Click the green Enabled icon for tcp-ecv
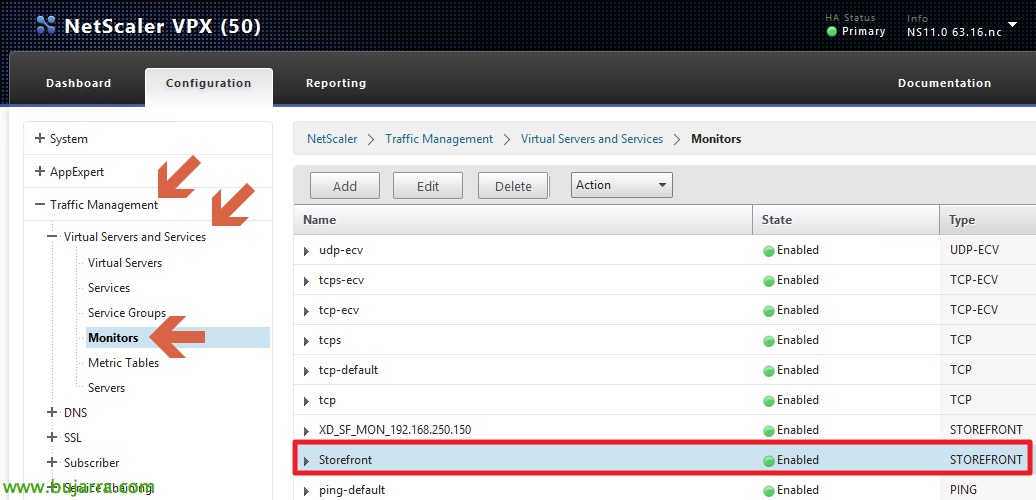The height and width of the screenshot is (500, 1036). click(x=768, y=310)
